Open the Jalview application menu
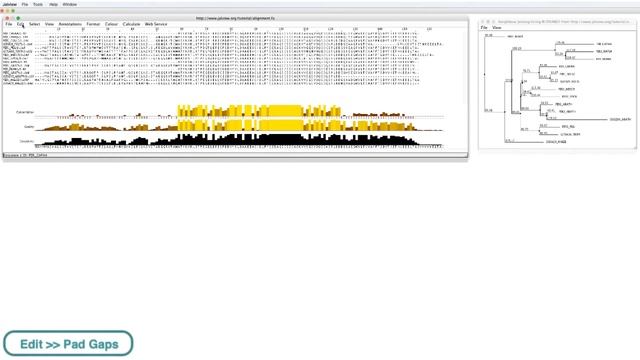Viewport: 640px width, 360px height. pyautogui.click(x=9, y=4)
